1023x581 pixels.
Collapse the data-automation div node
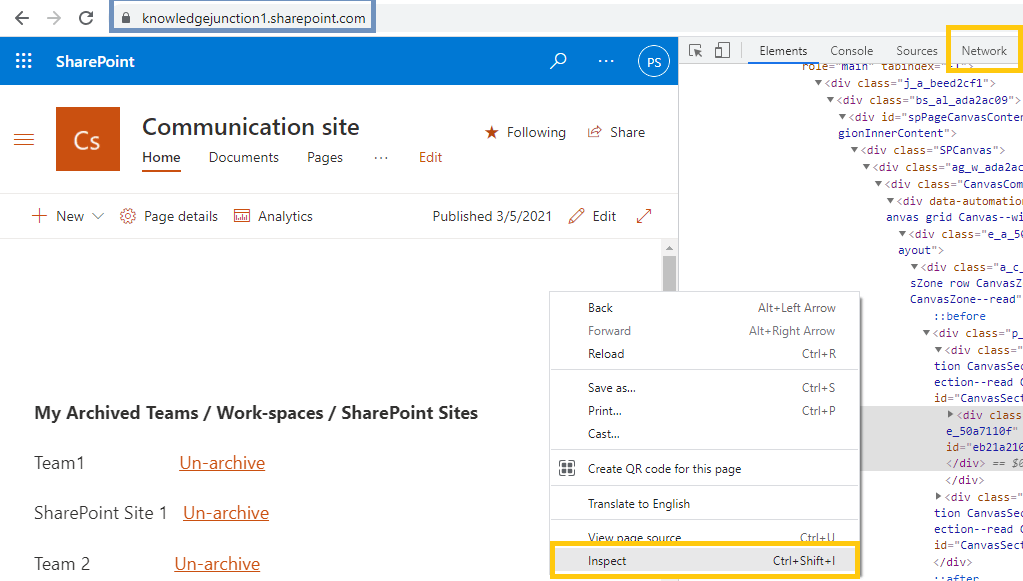(x=891, y=201)
